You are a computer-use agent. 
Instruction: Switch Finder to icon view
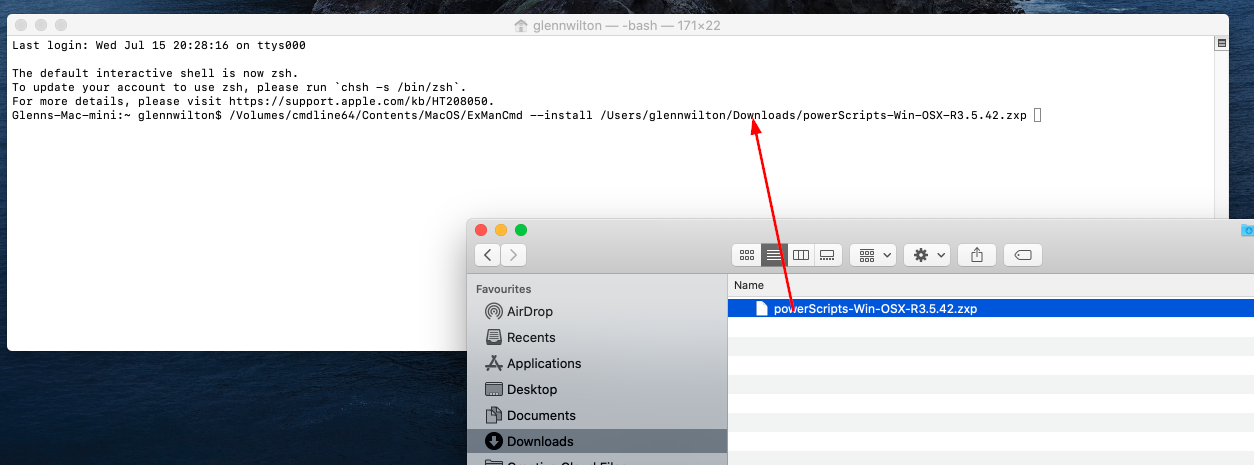(x=747, y=255)
